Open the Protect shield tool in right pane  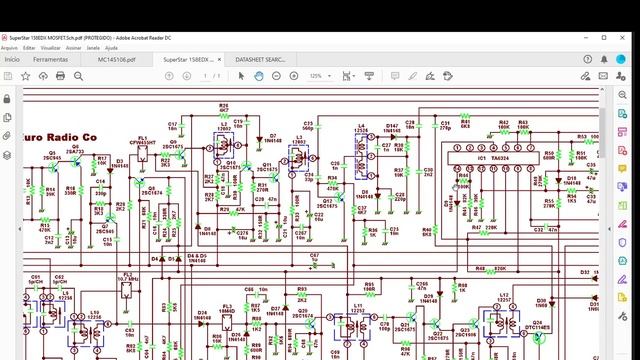[x=622, y=242]
